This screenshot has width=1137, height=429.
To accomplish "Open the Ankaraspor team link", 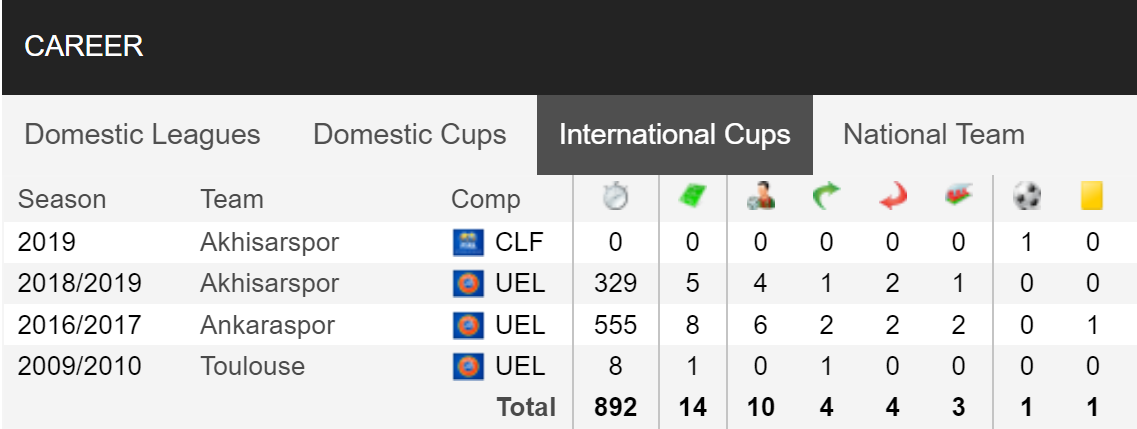I will coord(268,325).
